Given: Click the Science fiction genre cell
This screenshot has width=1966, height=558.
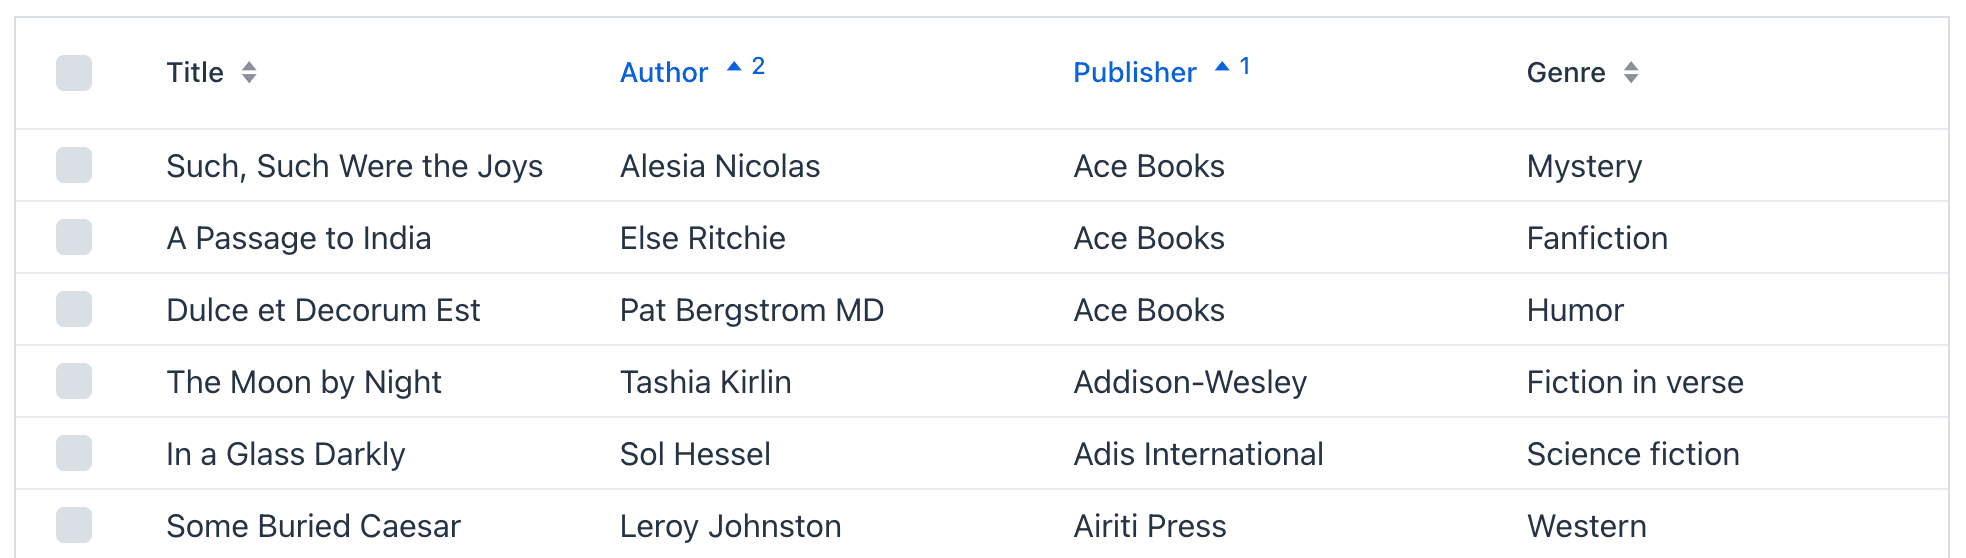Looking at the screenshot, I should [x=1633, y=454].
